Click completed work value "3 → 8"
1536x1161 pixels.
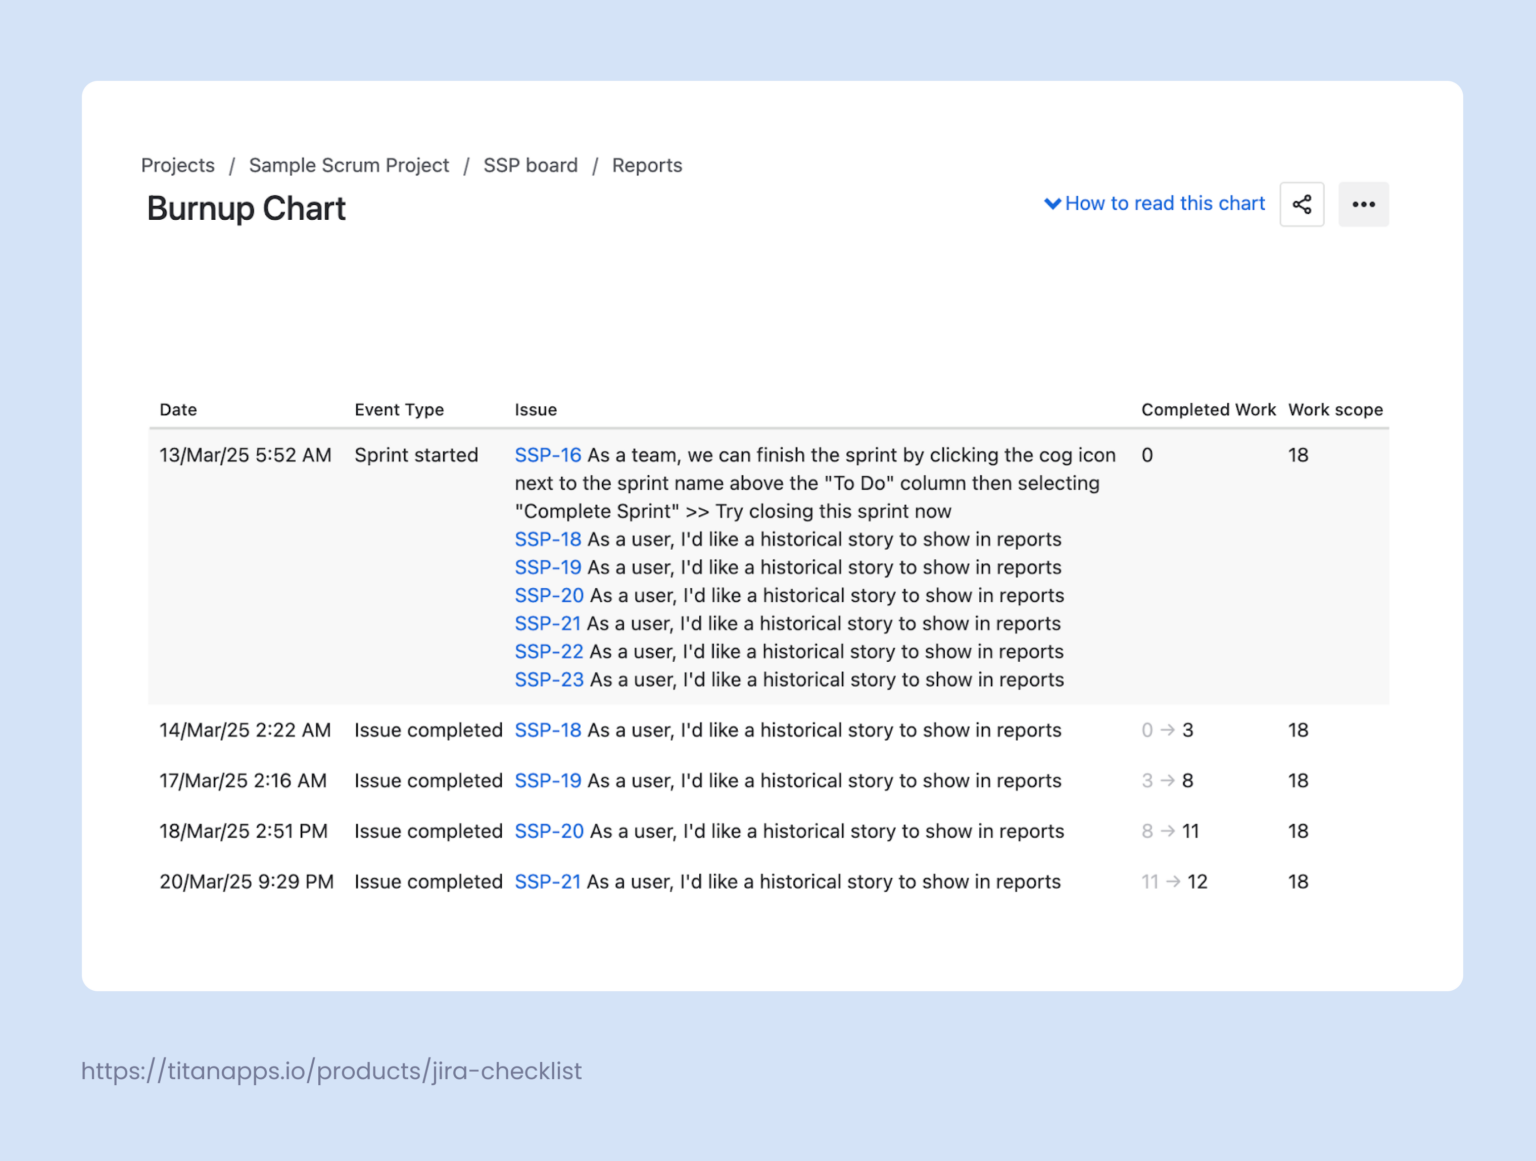point(1168,780)
